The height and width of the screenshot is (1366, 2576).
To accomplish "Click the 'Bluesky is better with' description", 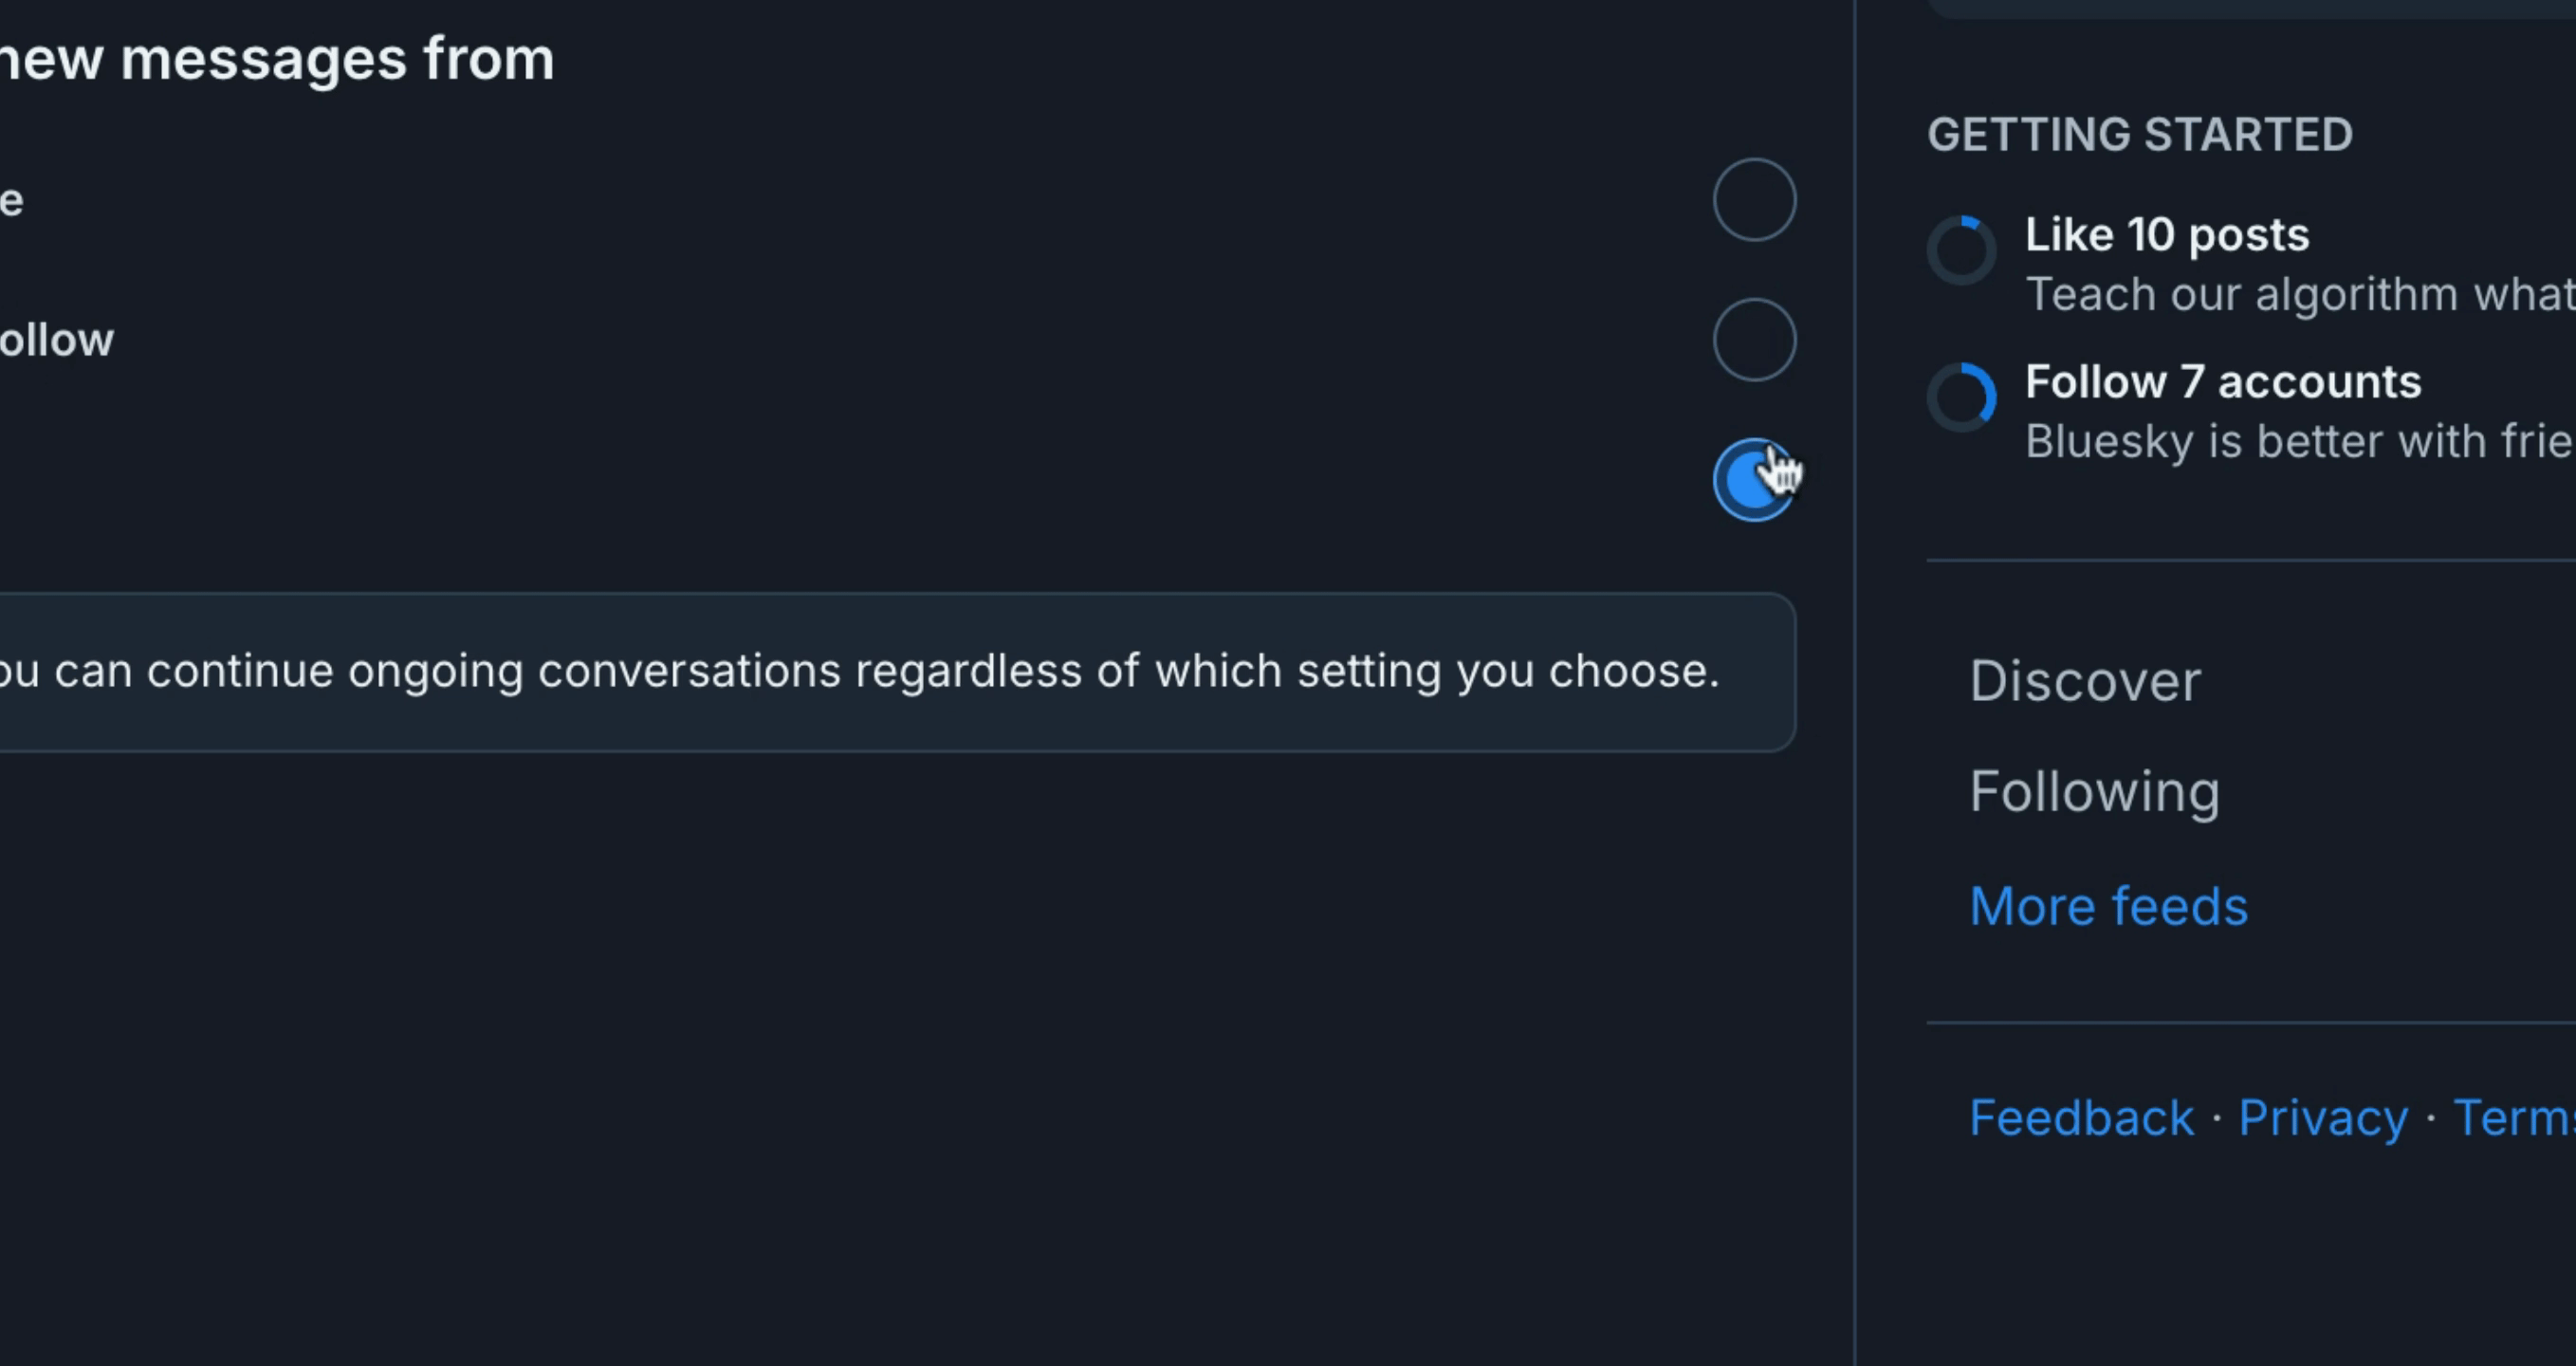I will click(2300, 441).
